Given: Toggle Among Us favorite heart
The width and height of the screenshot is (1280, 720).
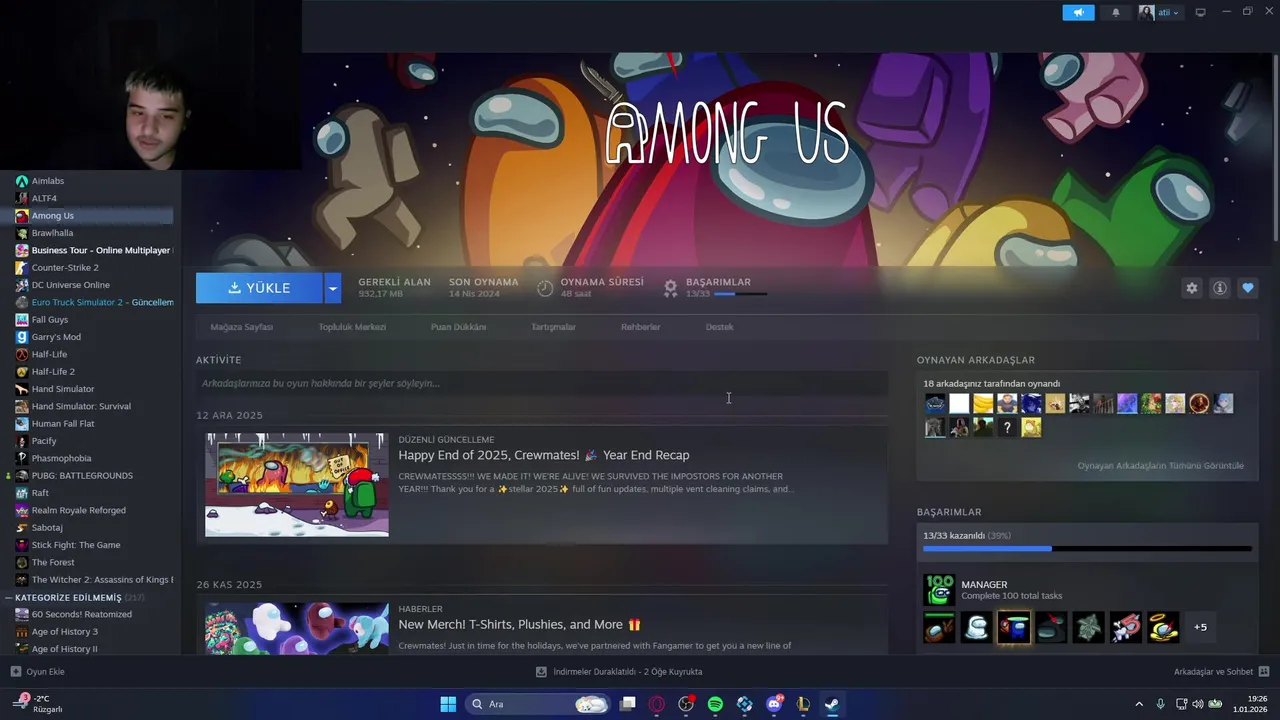Looking at the screenshot, I should tap(1248, 288).
